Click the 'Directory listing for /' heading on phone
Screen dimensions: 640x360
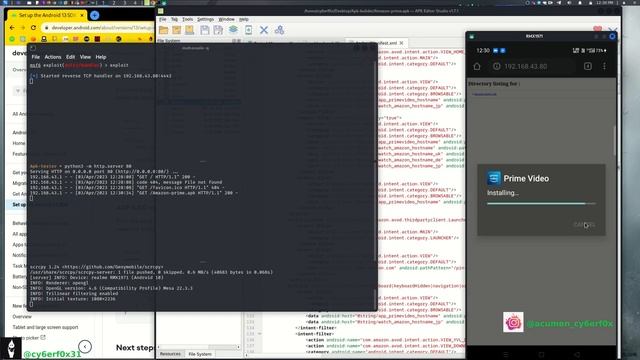coord(494,84)
